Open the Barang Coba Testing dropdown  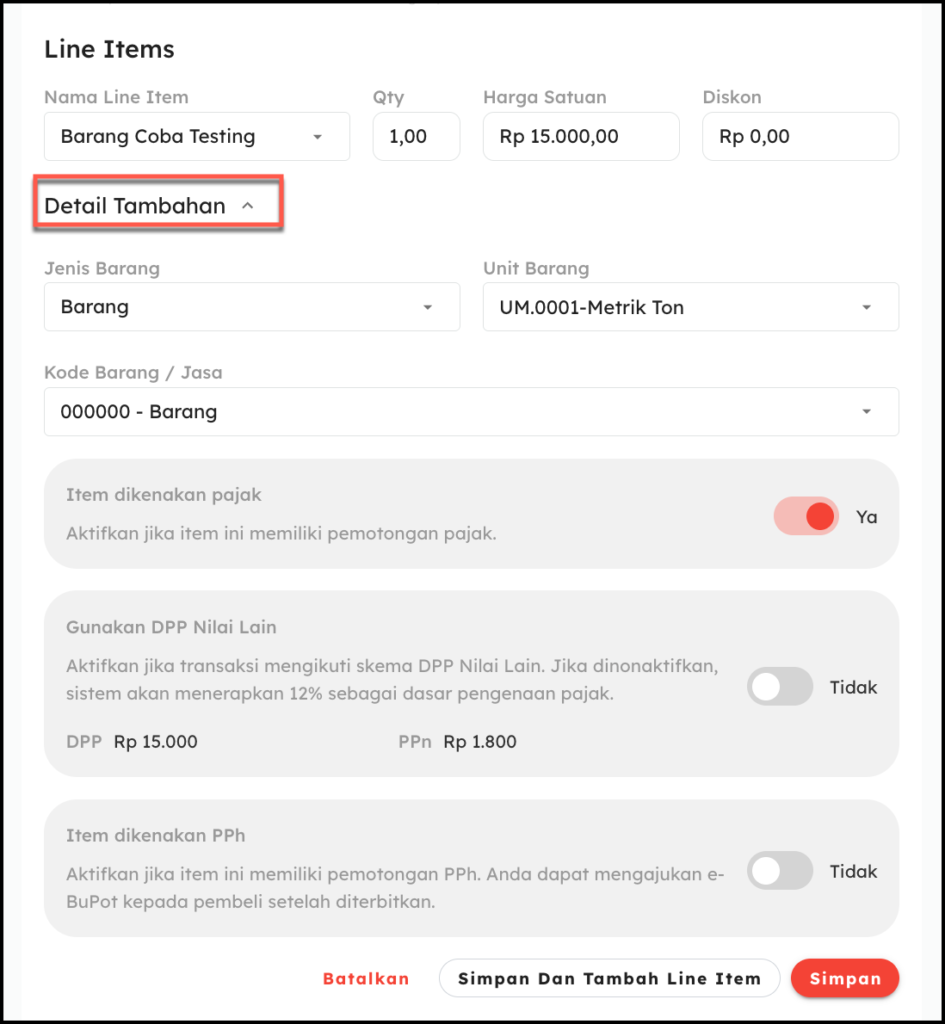tap(197, 136)
